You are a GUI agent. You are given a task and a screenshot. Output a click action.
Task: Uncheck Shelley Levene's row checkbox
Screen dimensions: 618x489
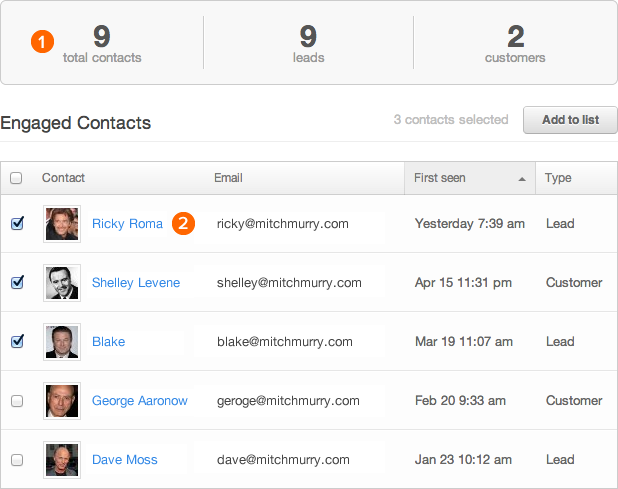(x=17, y=283)
